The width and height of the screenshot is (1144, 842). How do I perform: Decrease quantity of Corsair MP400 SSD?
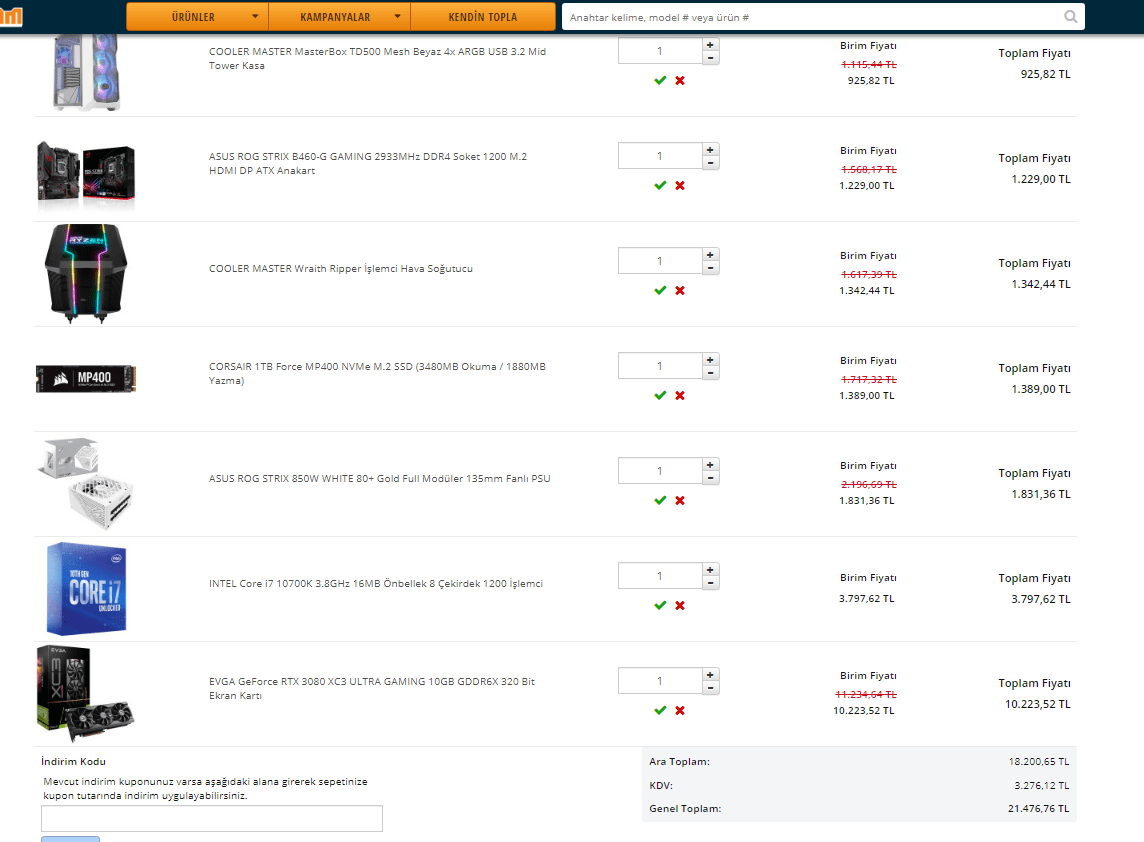click(711, 373)
